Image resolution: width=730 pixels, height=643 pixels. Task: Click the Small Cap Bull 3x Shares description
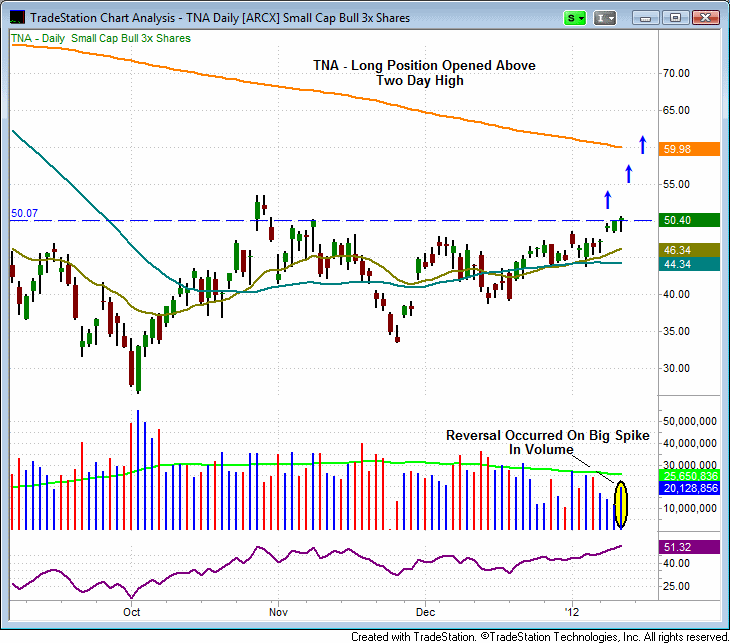tap(131, 38)
